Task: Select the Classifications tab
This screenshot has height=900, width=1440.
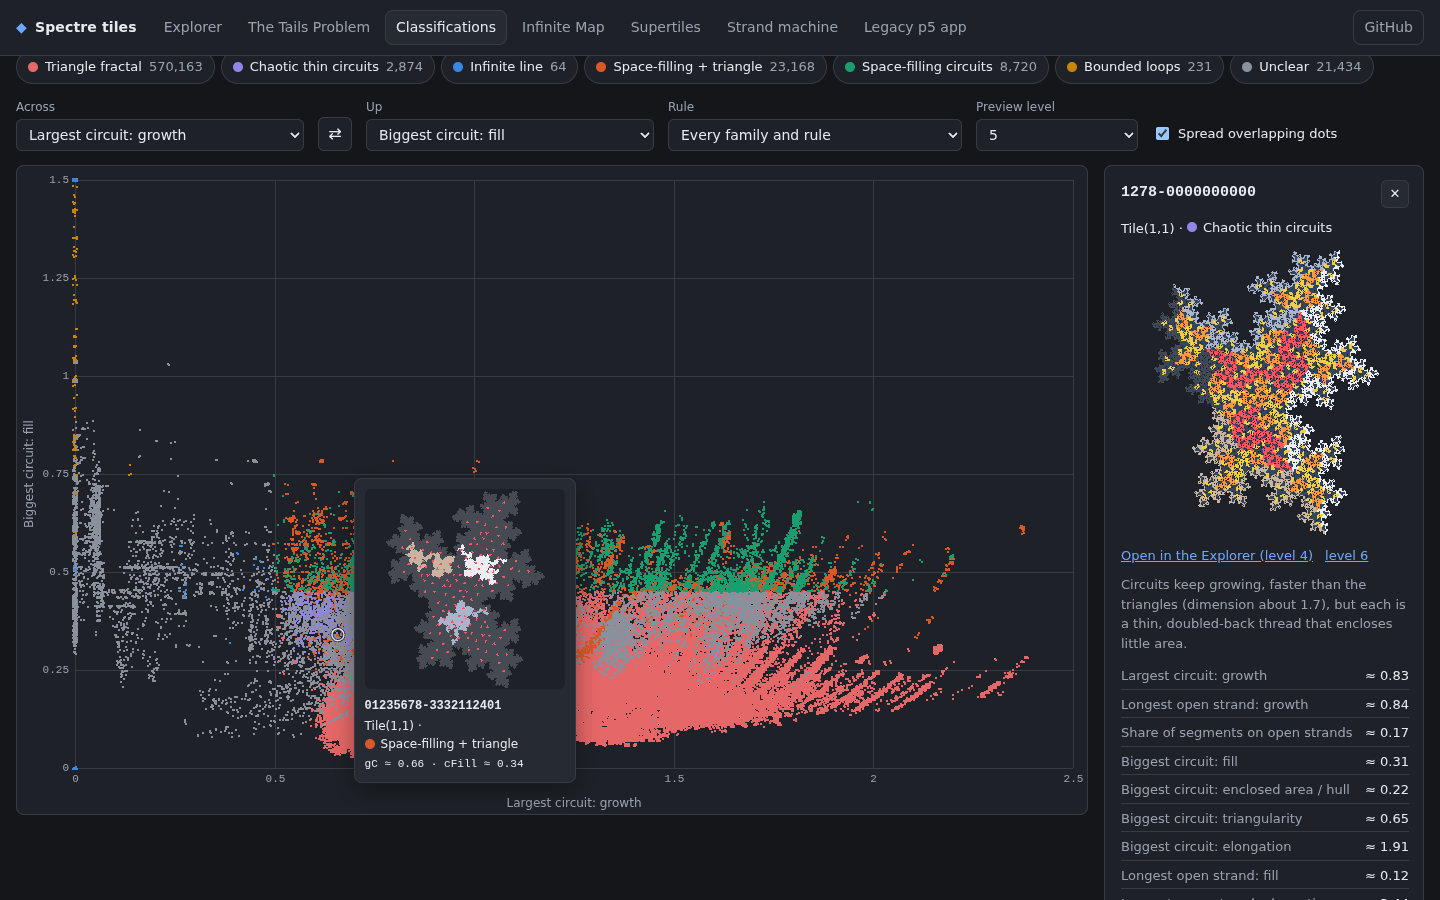Action: (446, 28)
